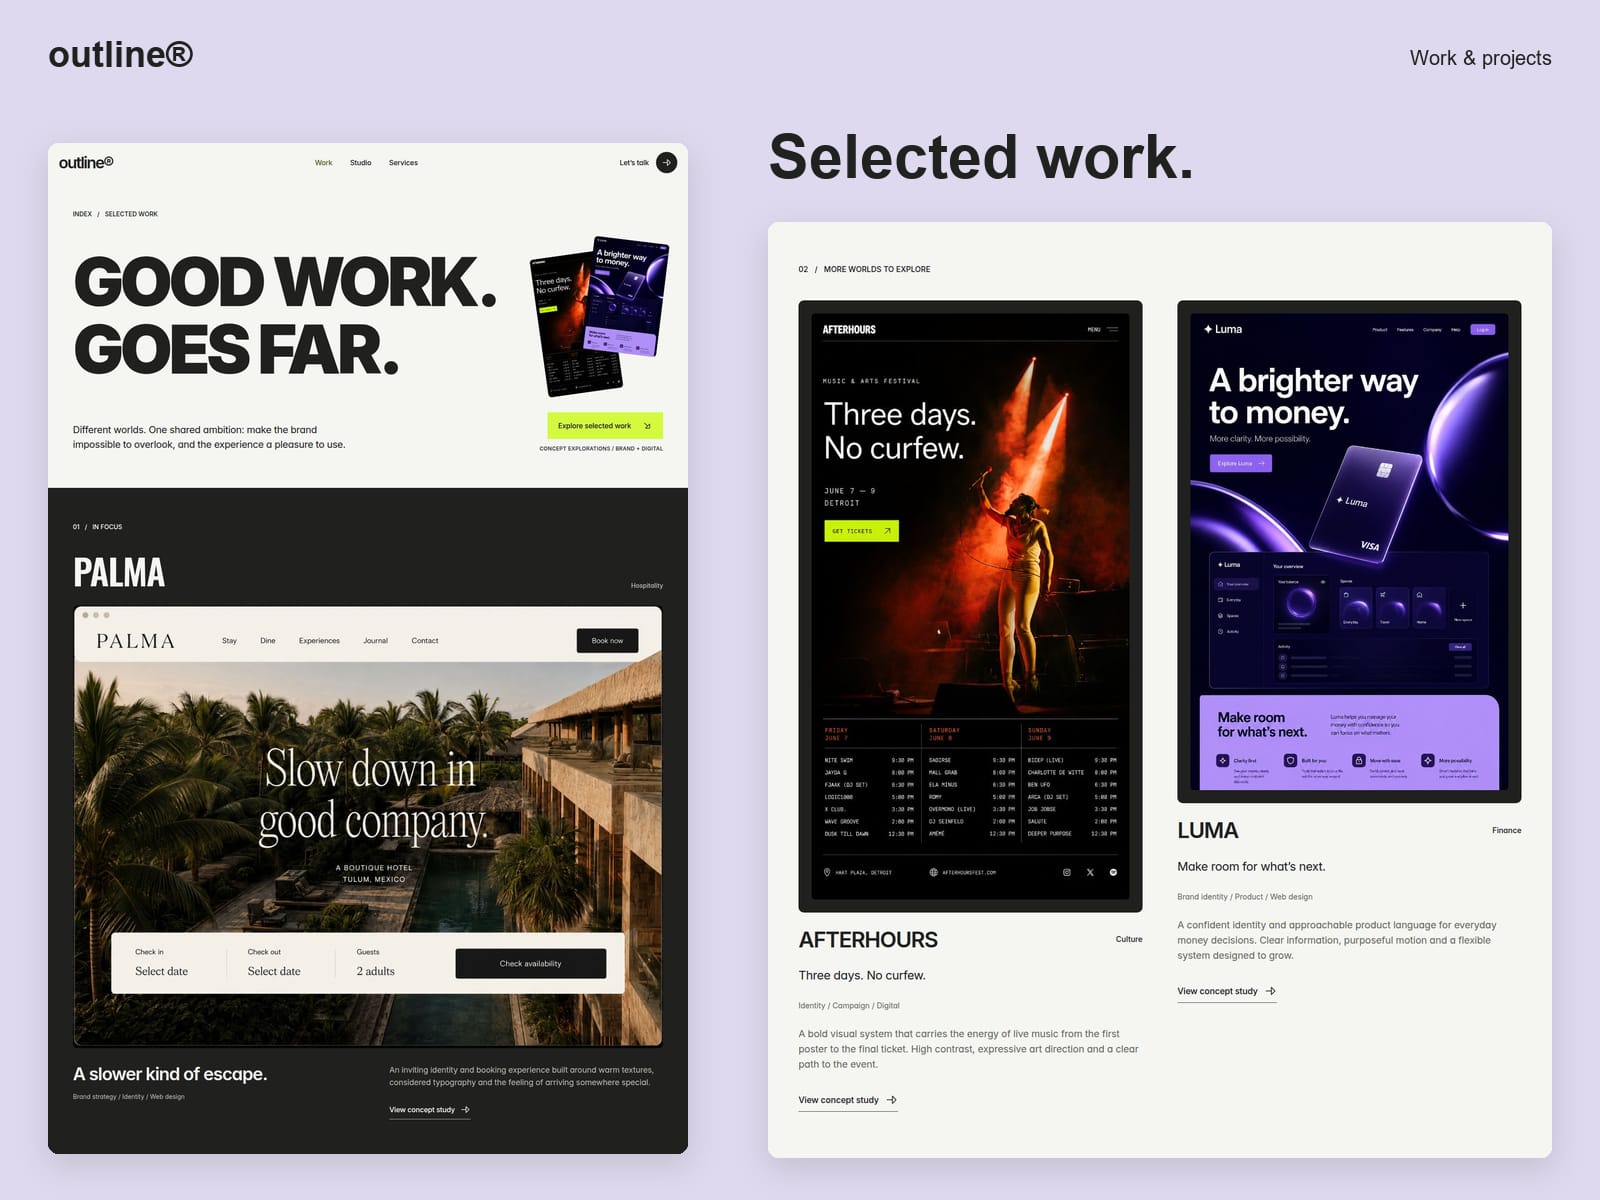The width and height of the screenshot is (1600, 1200).
Task: Click the globe icon beside afterhoursfest.com
Action: [933, 872]
